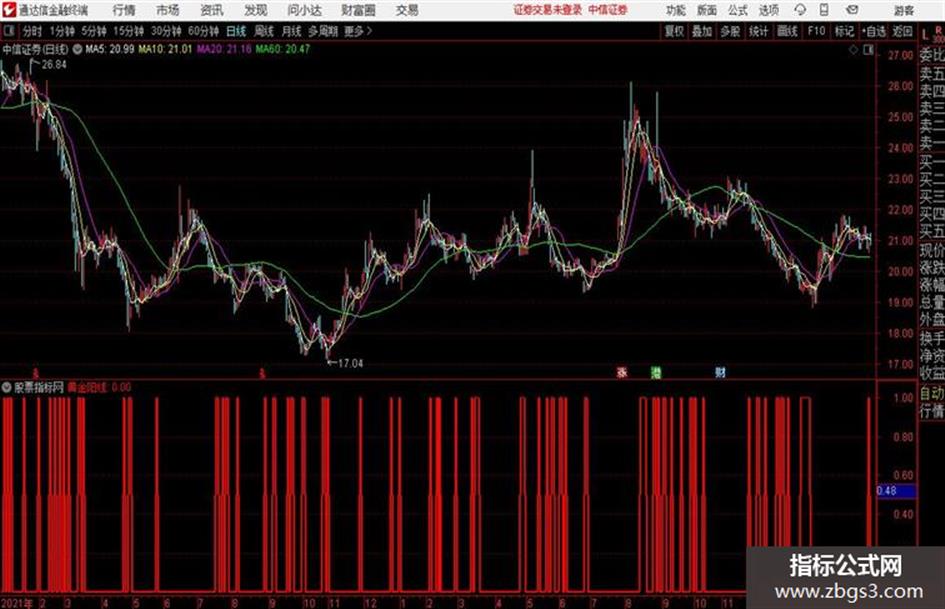Screen dimensions: 945x609
Task: Click the panel layout icon beside the diamond
Action: click(x=868, y=51)
